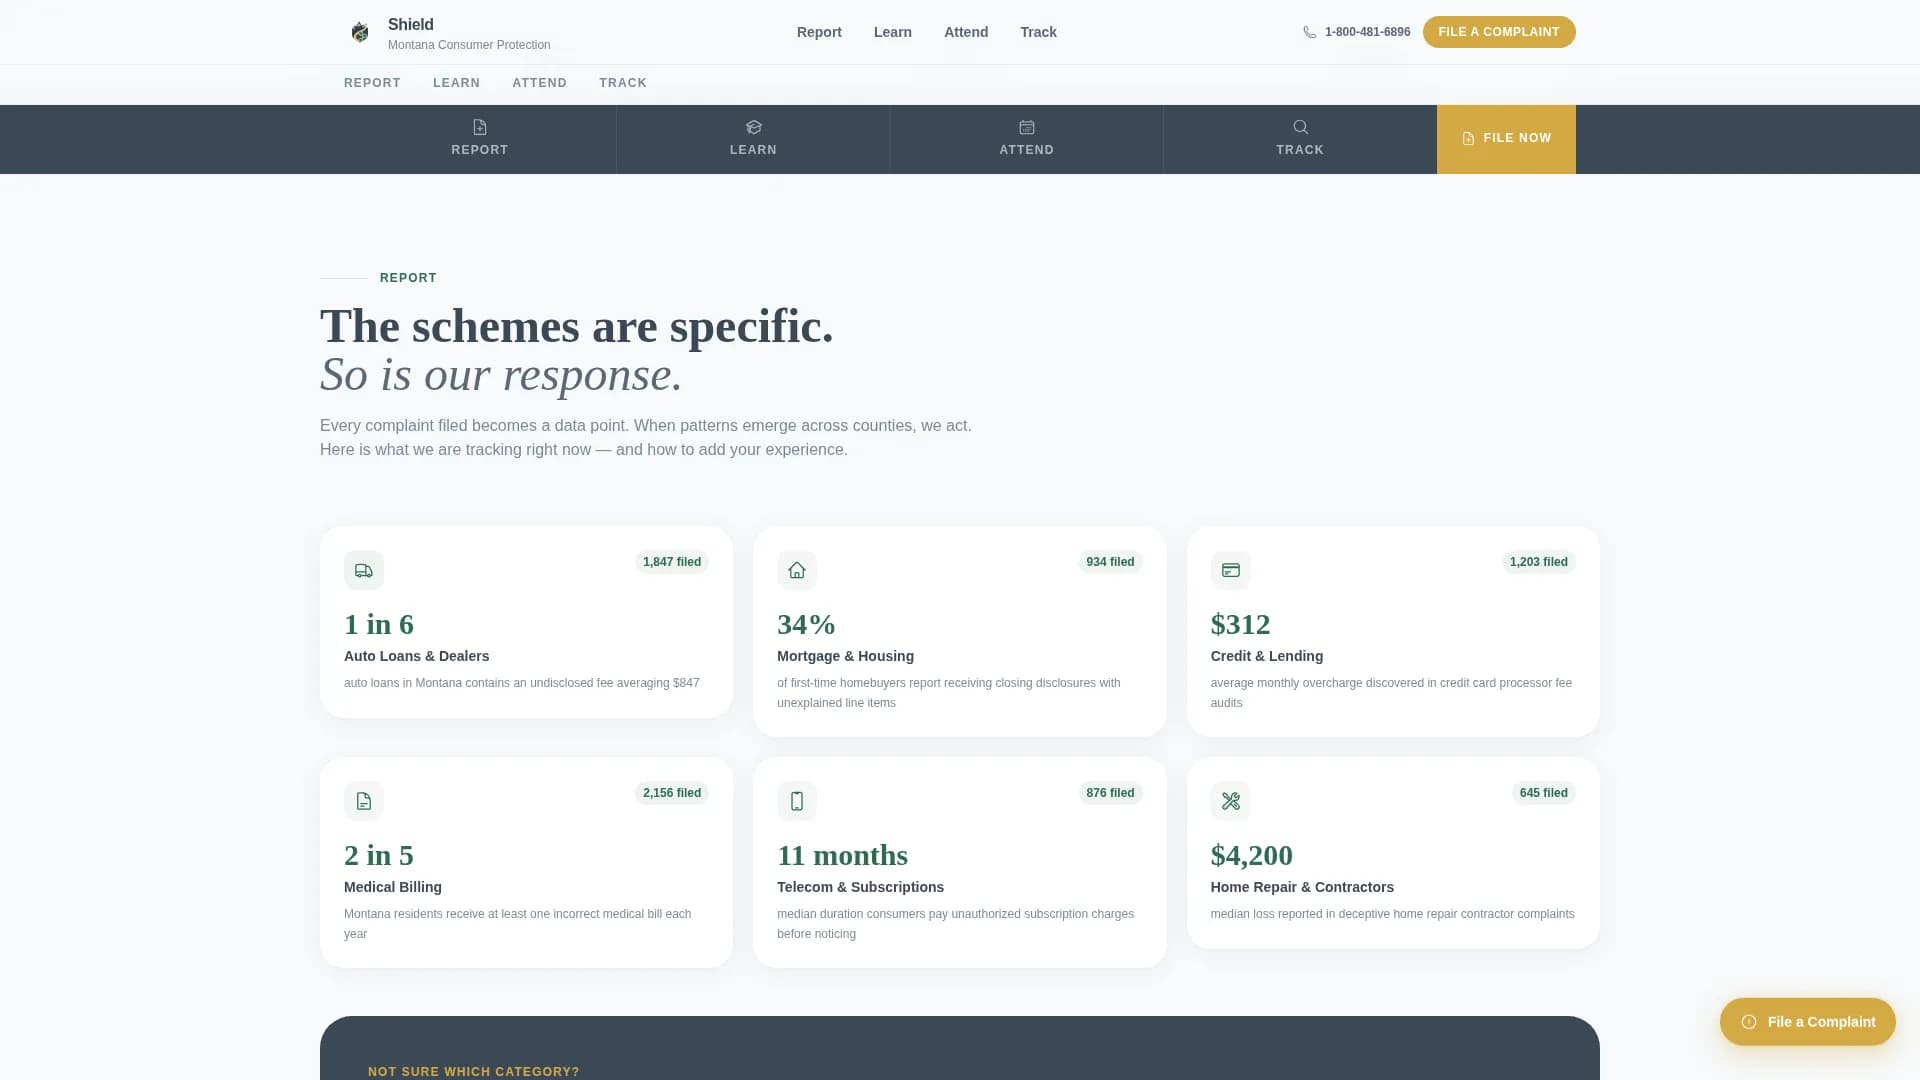The width and height of the screenshot is (1920, 1080).
Task: Open Learn in the top navigation
Action: click(892, 32)
